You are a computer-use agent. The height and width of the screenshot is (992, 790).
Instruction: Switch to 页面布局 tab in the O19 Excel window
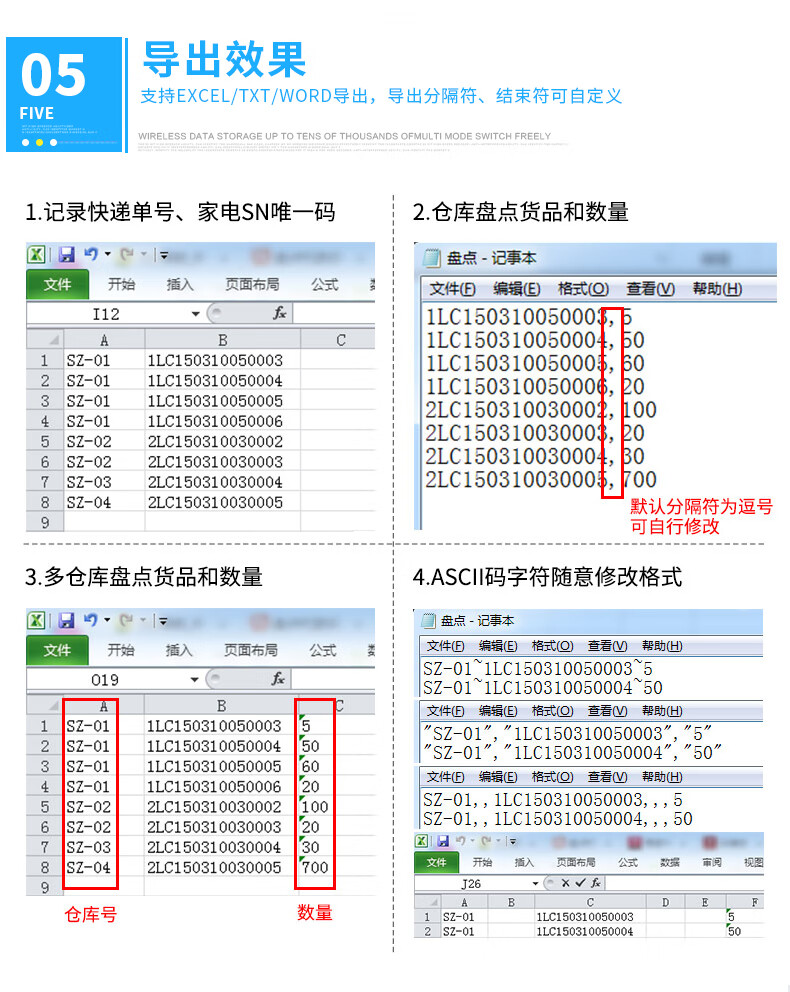(251, 650)
